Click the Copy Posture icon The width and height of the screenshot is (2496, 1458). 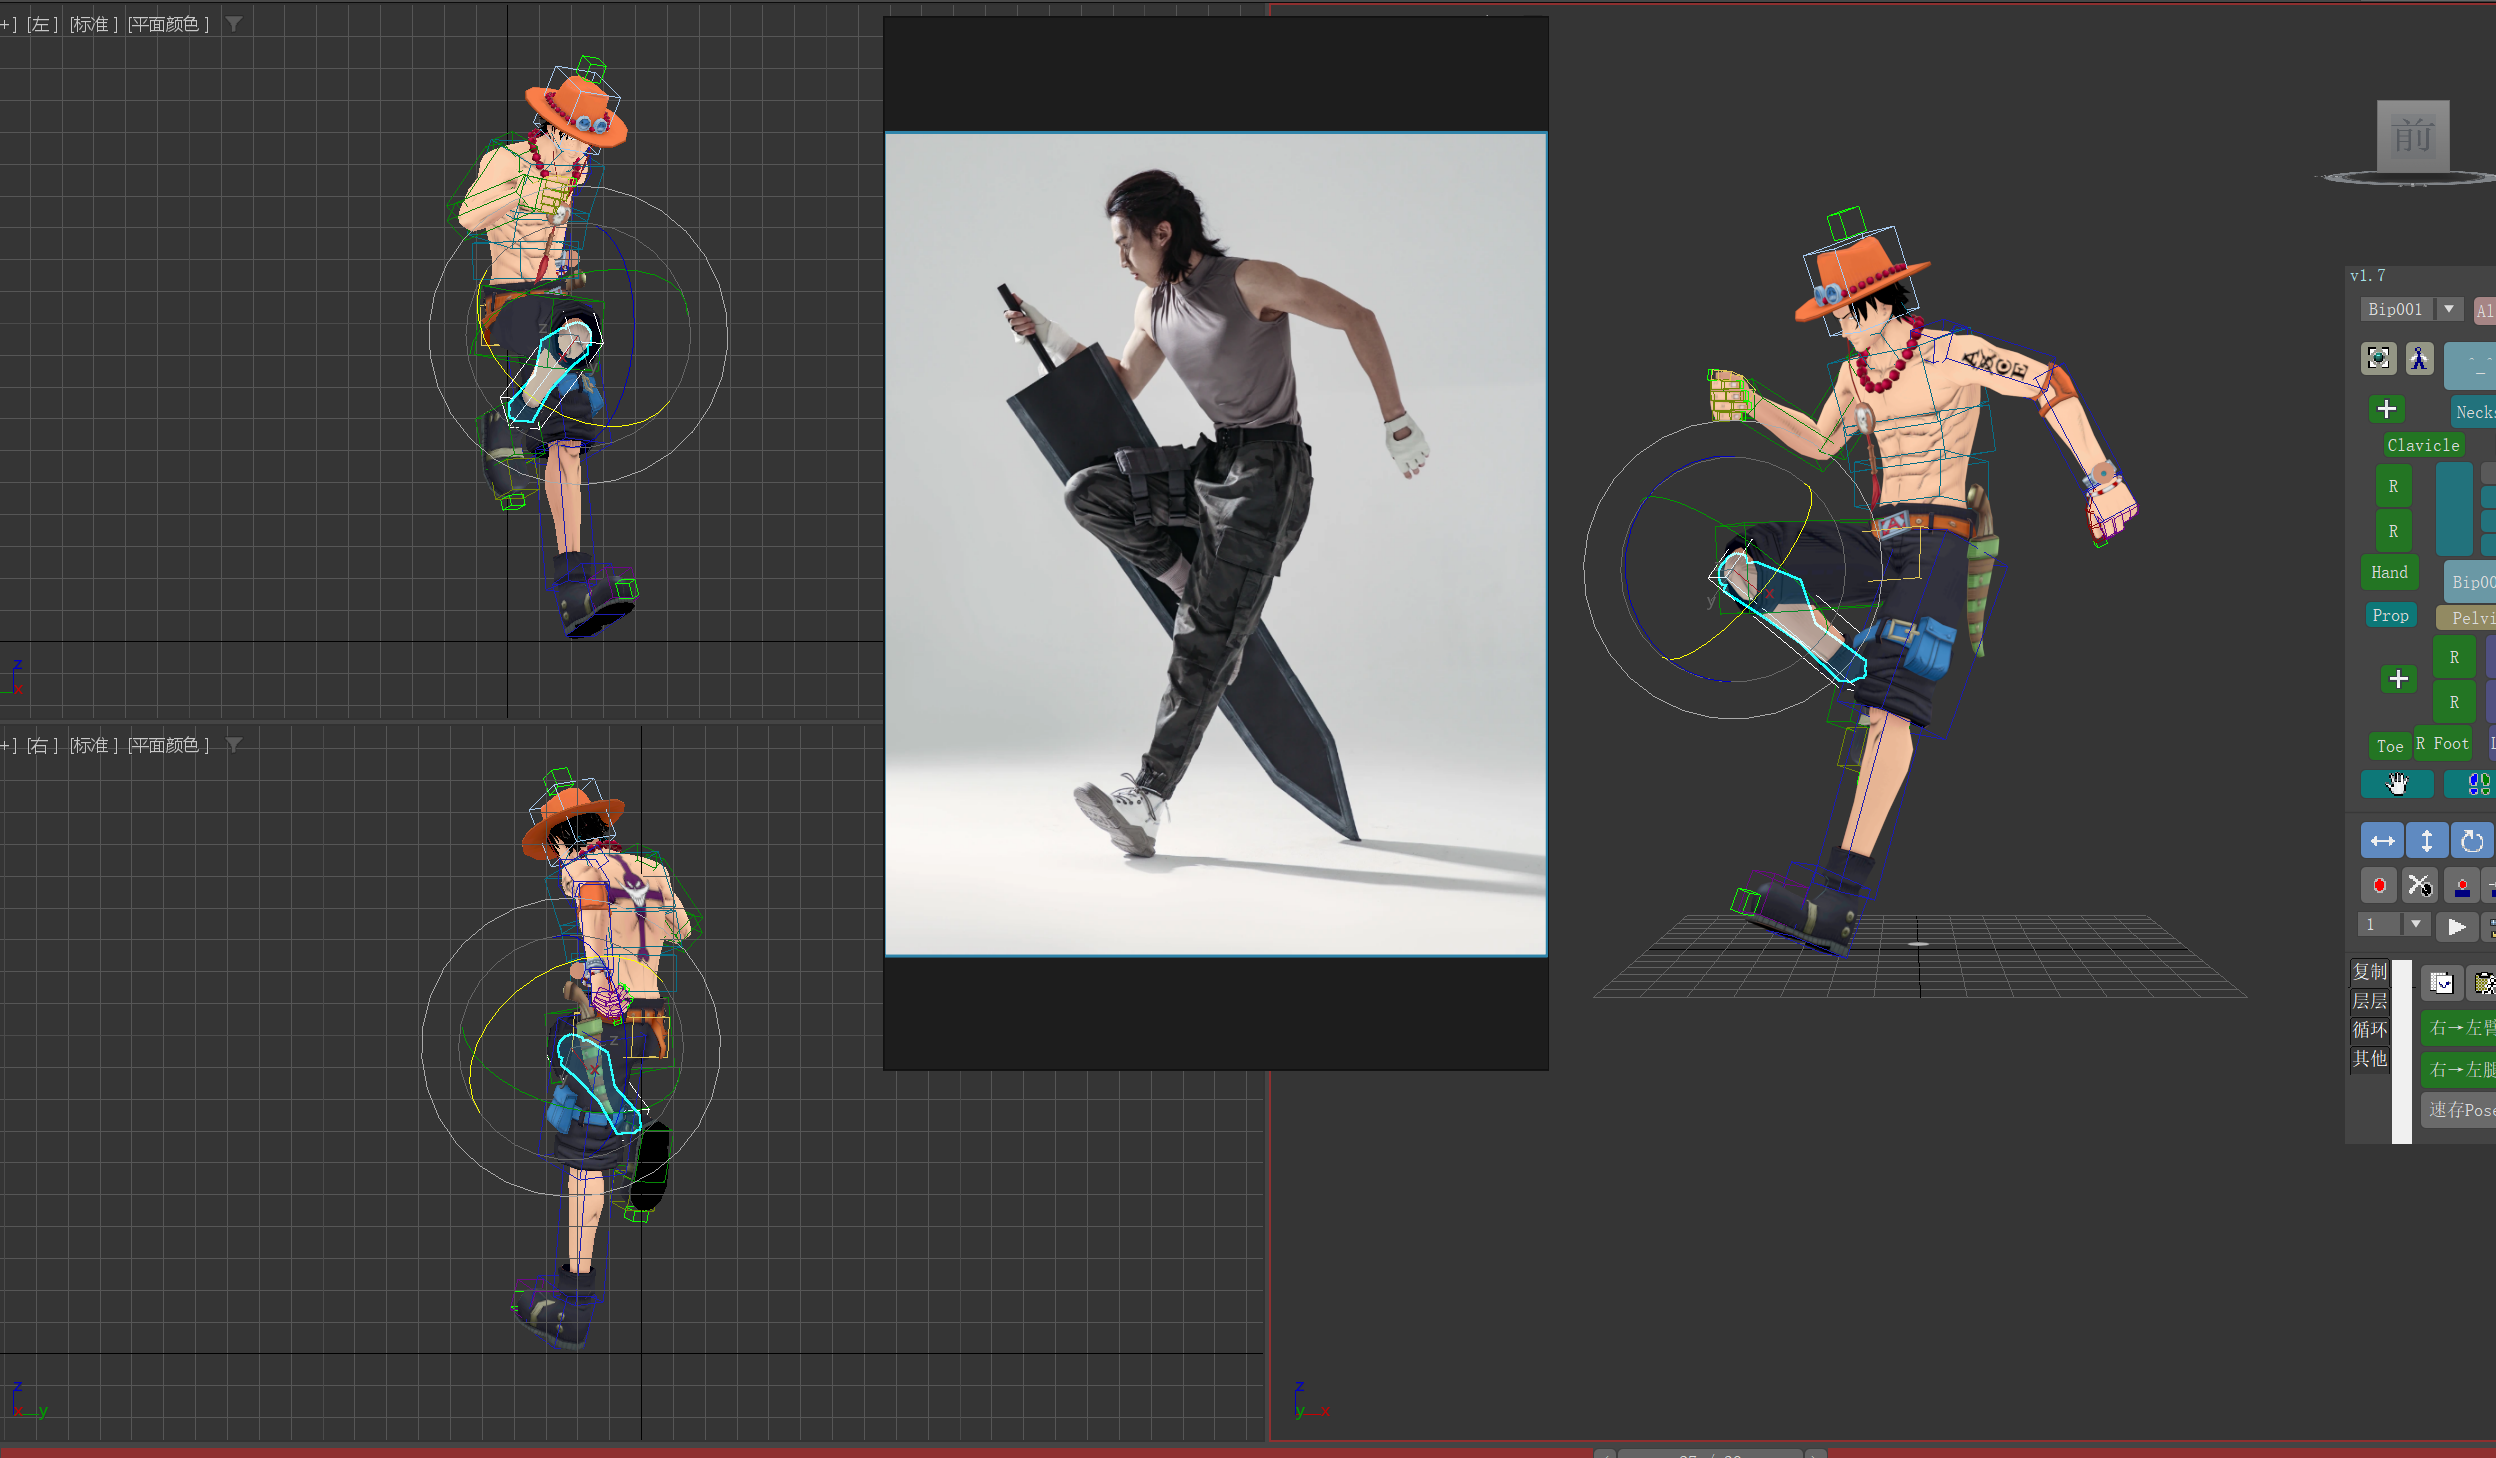pyautogui.click(x=2441, y=983)
